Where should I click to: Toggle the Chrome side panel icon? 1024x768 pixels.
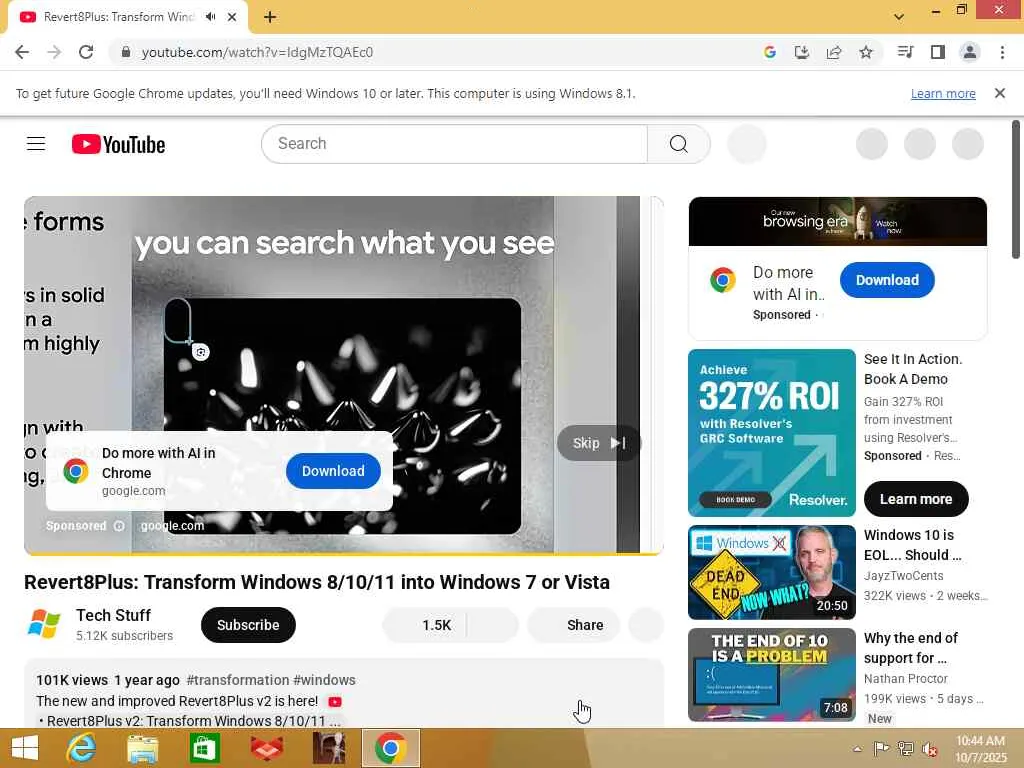click(938, 52)
